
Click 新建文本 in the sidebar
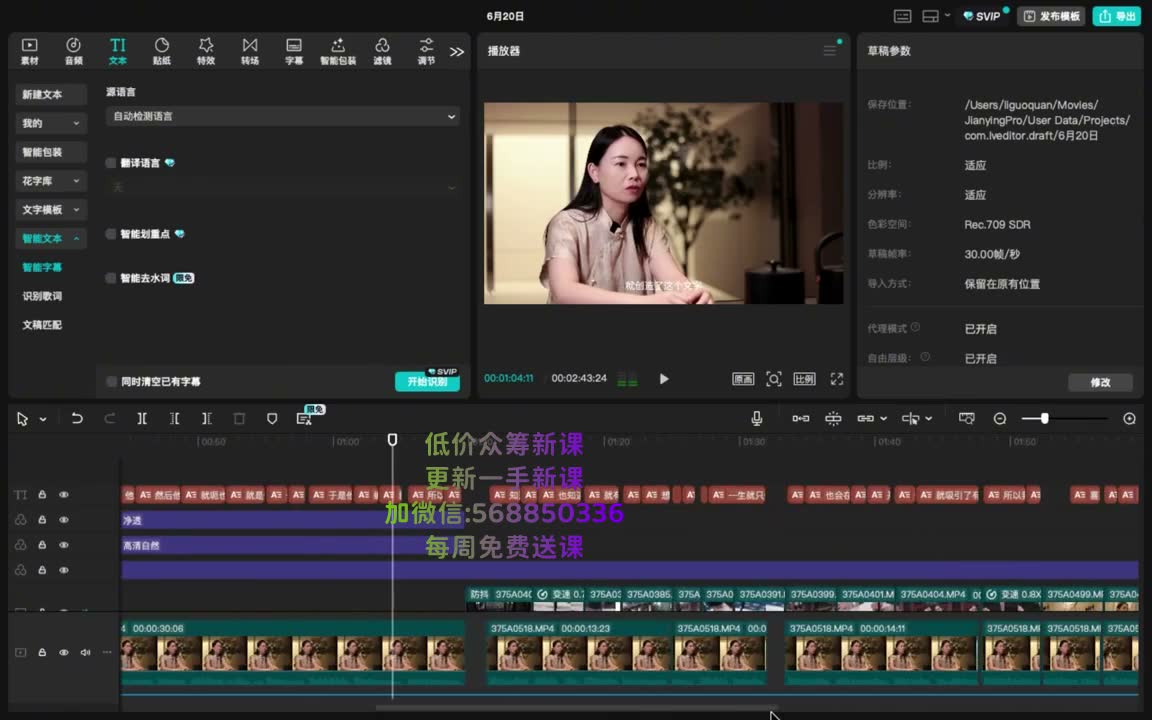(x=51, y=94)
